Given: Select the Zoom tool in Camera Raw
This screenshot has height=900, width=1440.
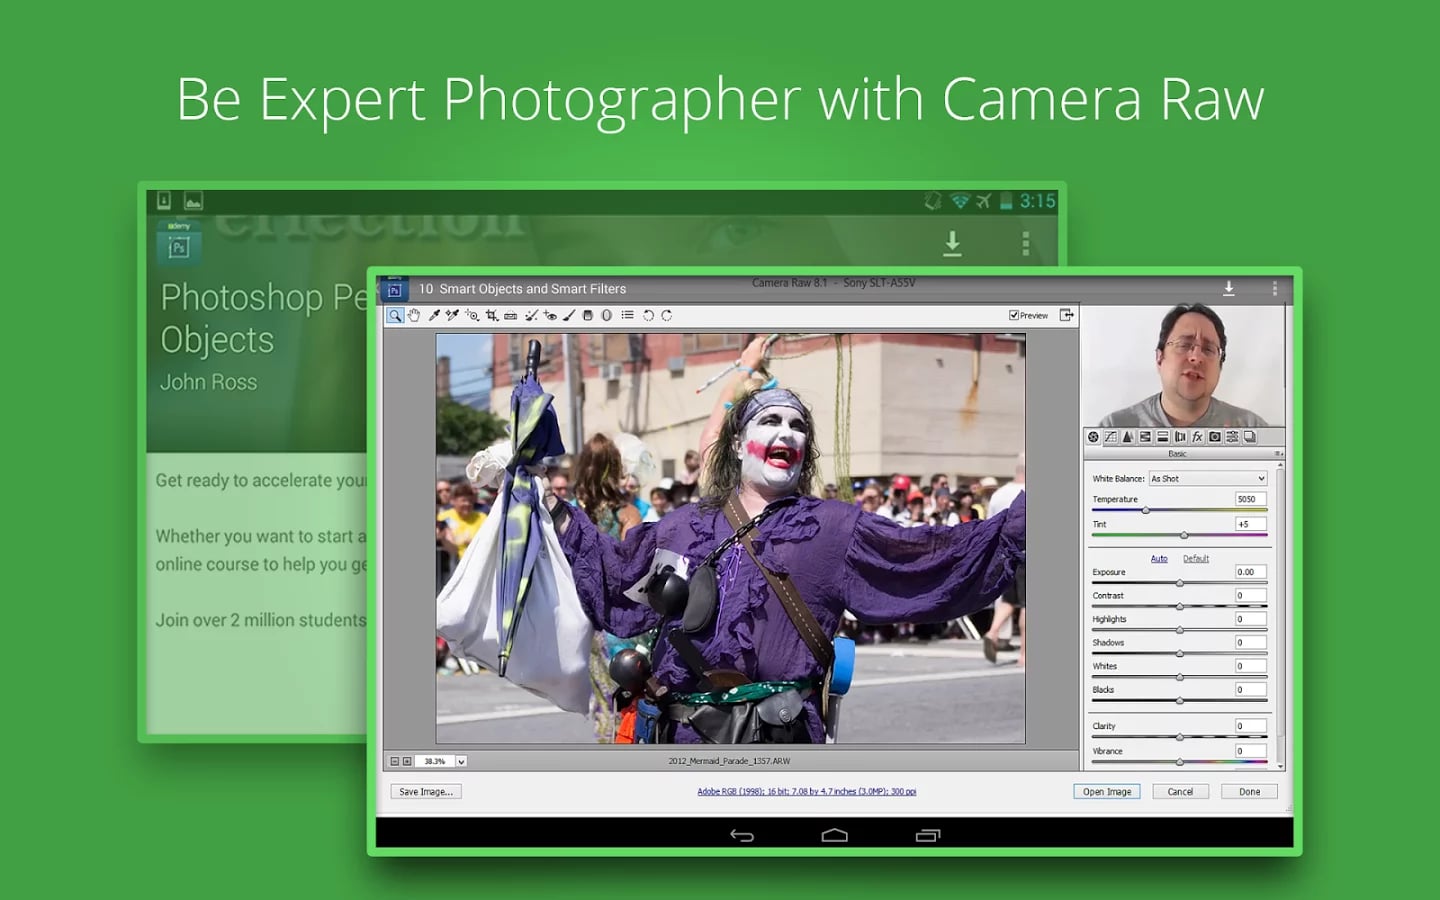Looking at the screenshot, I should click(396, 315).
